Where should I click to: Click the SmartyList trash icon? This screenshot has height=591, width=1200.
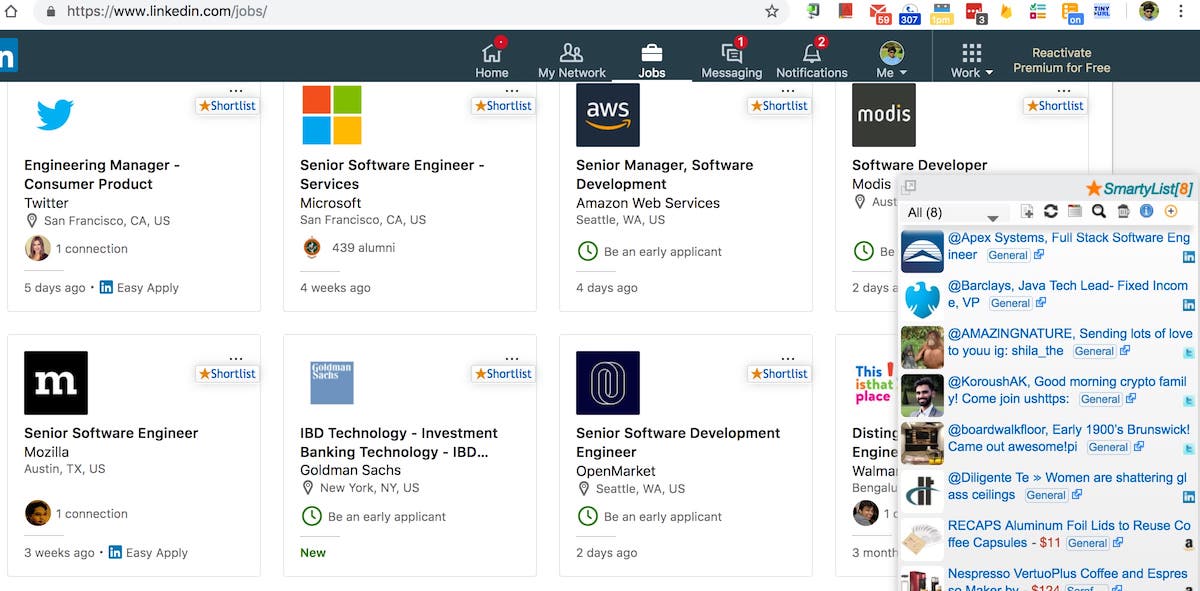tap(1123, 211)
